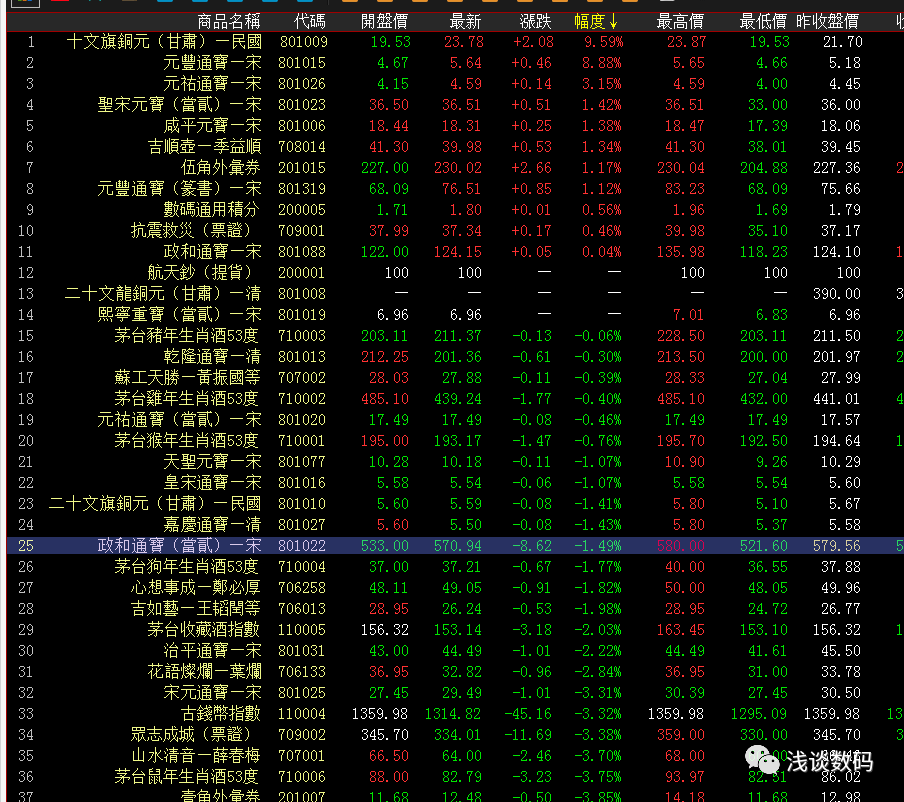
Task: Select the 茅台收藏酒指數 row
Action: (x=455, y=630)
